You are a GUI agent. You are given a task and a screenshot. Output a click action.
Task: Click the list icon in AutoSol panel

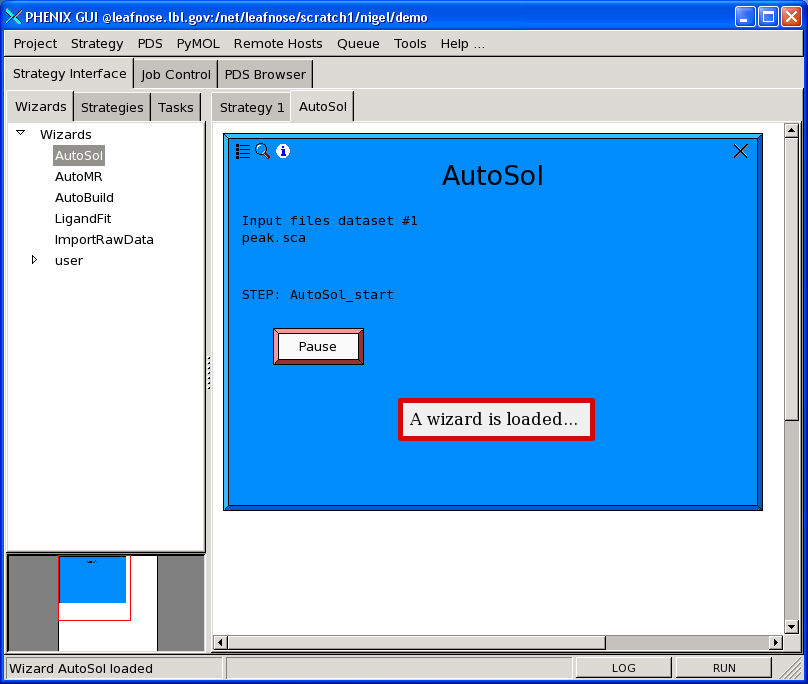[243, 151]
